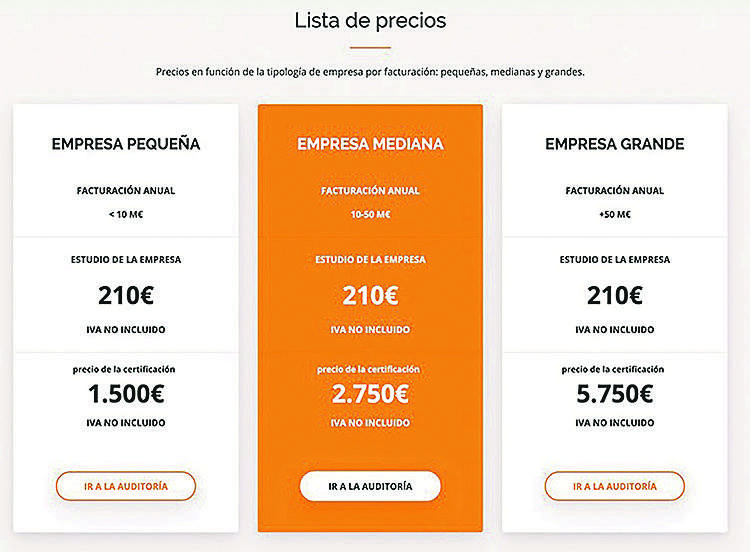Click the '10-50 M€' billing range
This screenshot has width=750, height=552.
coord(370,214)
